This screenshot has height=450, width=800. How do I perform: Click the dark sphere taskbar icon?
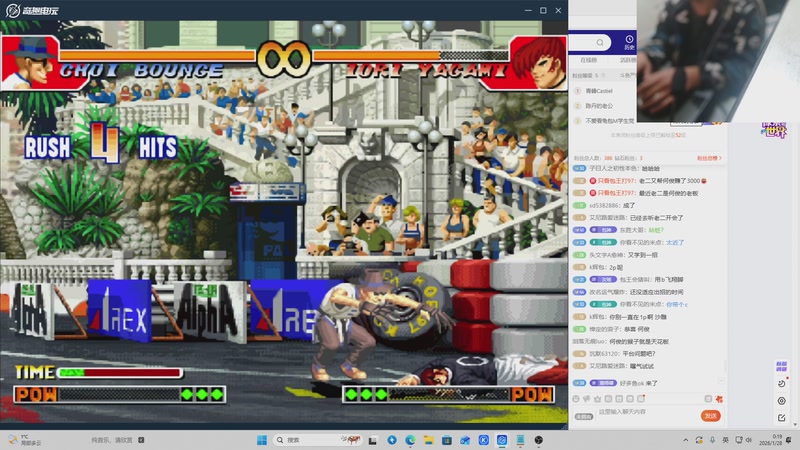click(x=539, y=440)
